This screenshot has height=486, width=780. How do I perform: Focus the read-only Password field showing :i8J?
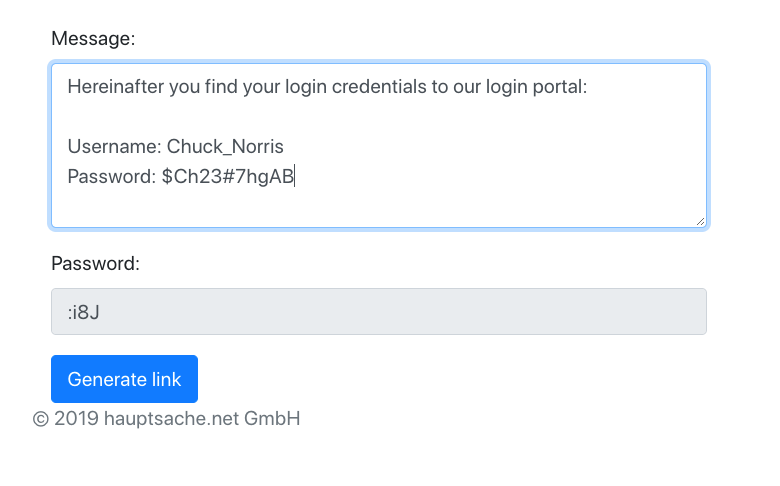click(379, 311)
